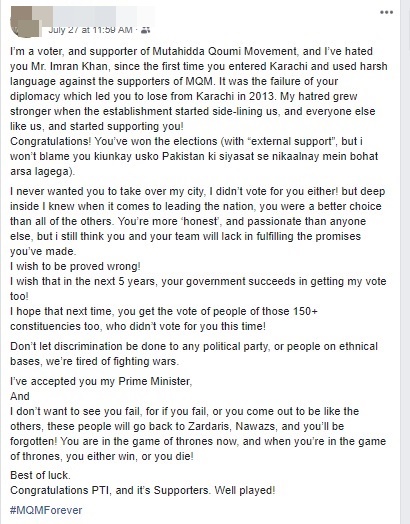The height and width of the screenshot is (524, 410).
Task: Open the blurred author profile picture
Action: (26, 21)
